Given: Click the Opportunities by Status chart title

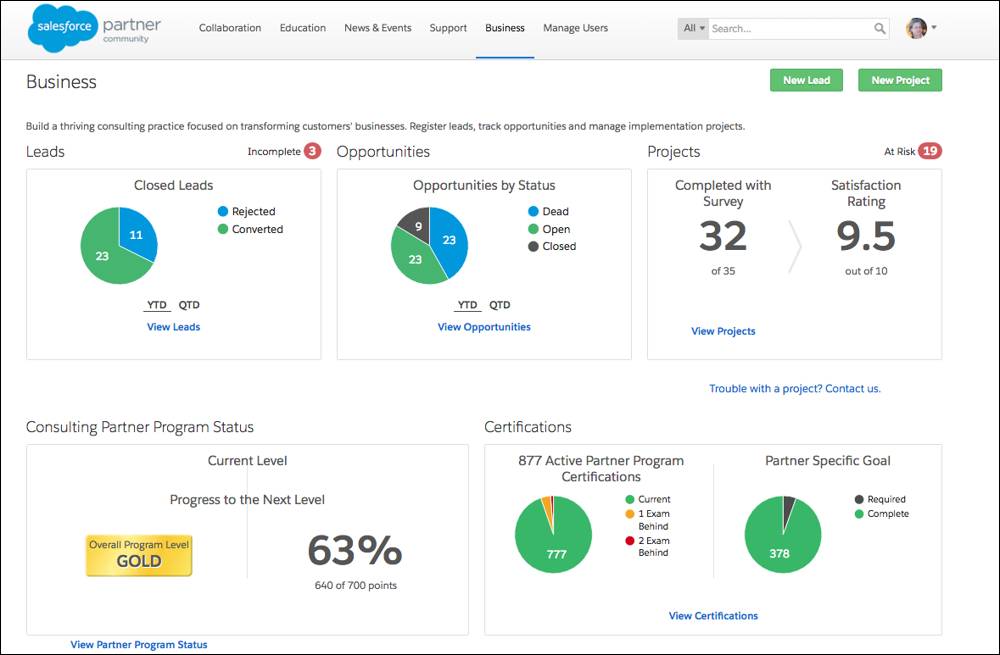Looking at the screenshot, I should click(x=484, y=185).
